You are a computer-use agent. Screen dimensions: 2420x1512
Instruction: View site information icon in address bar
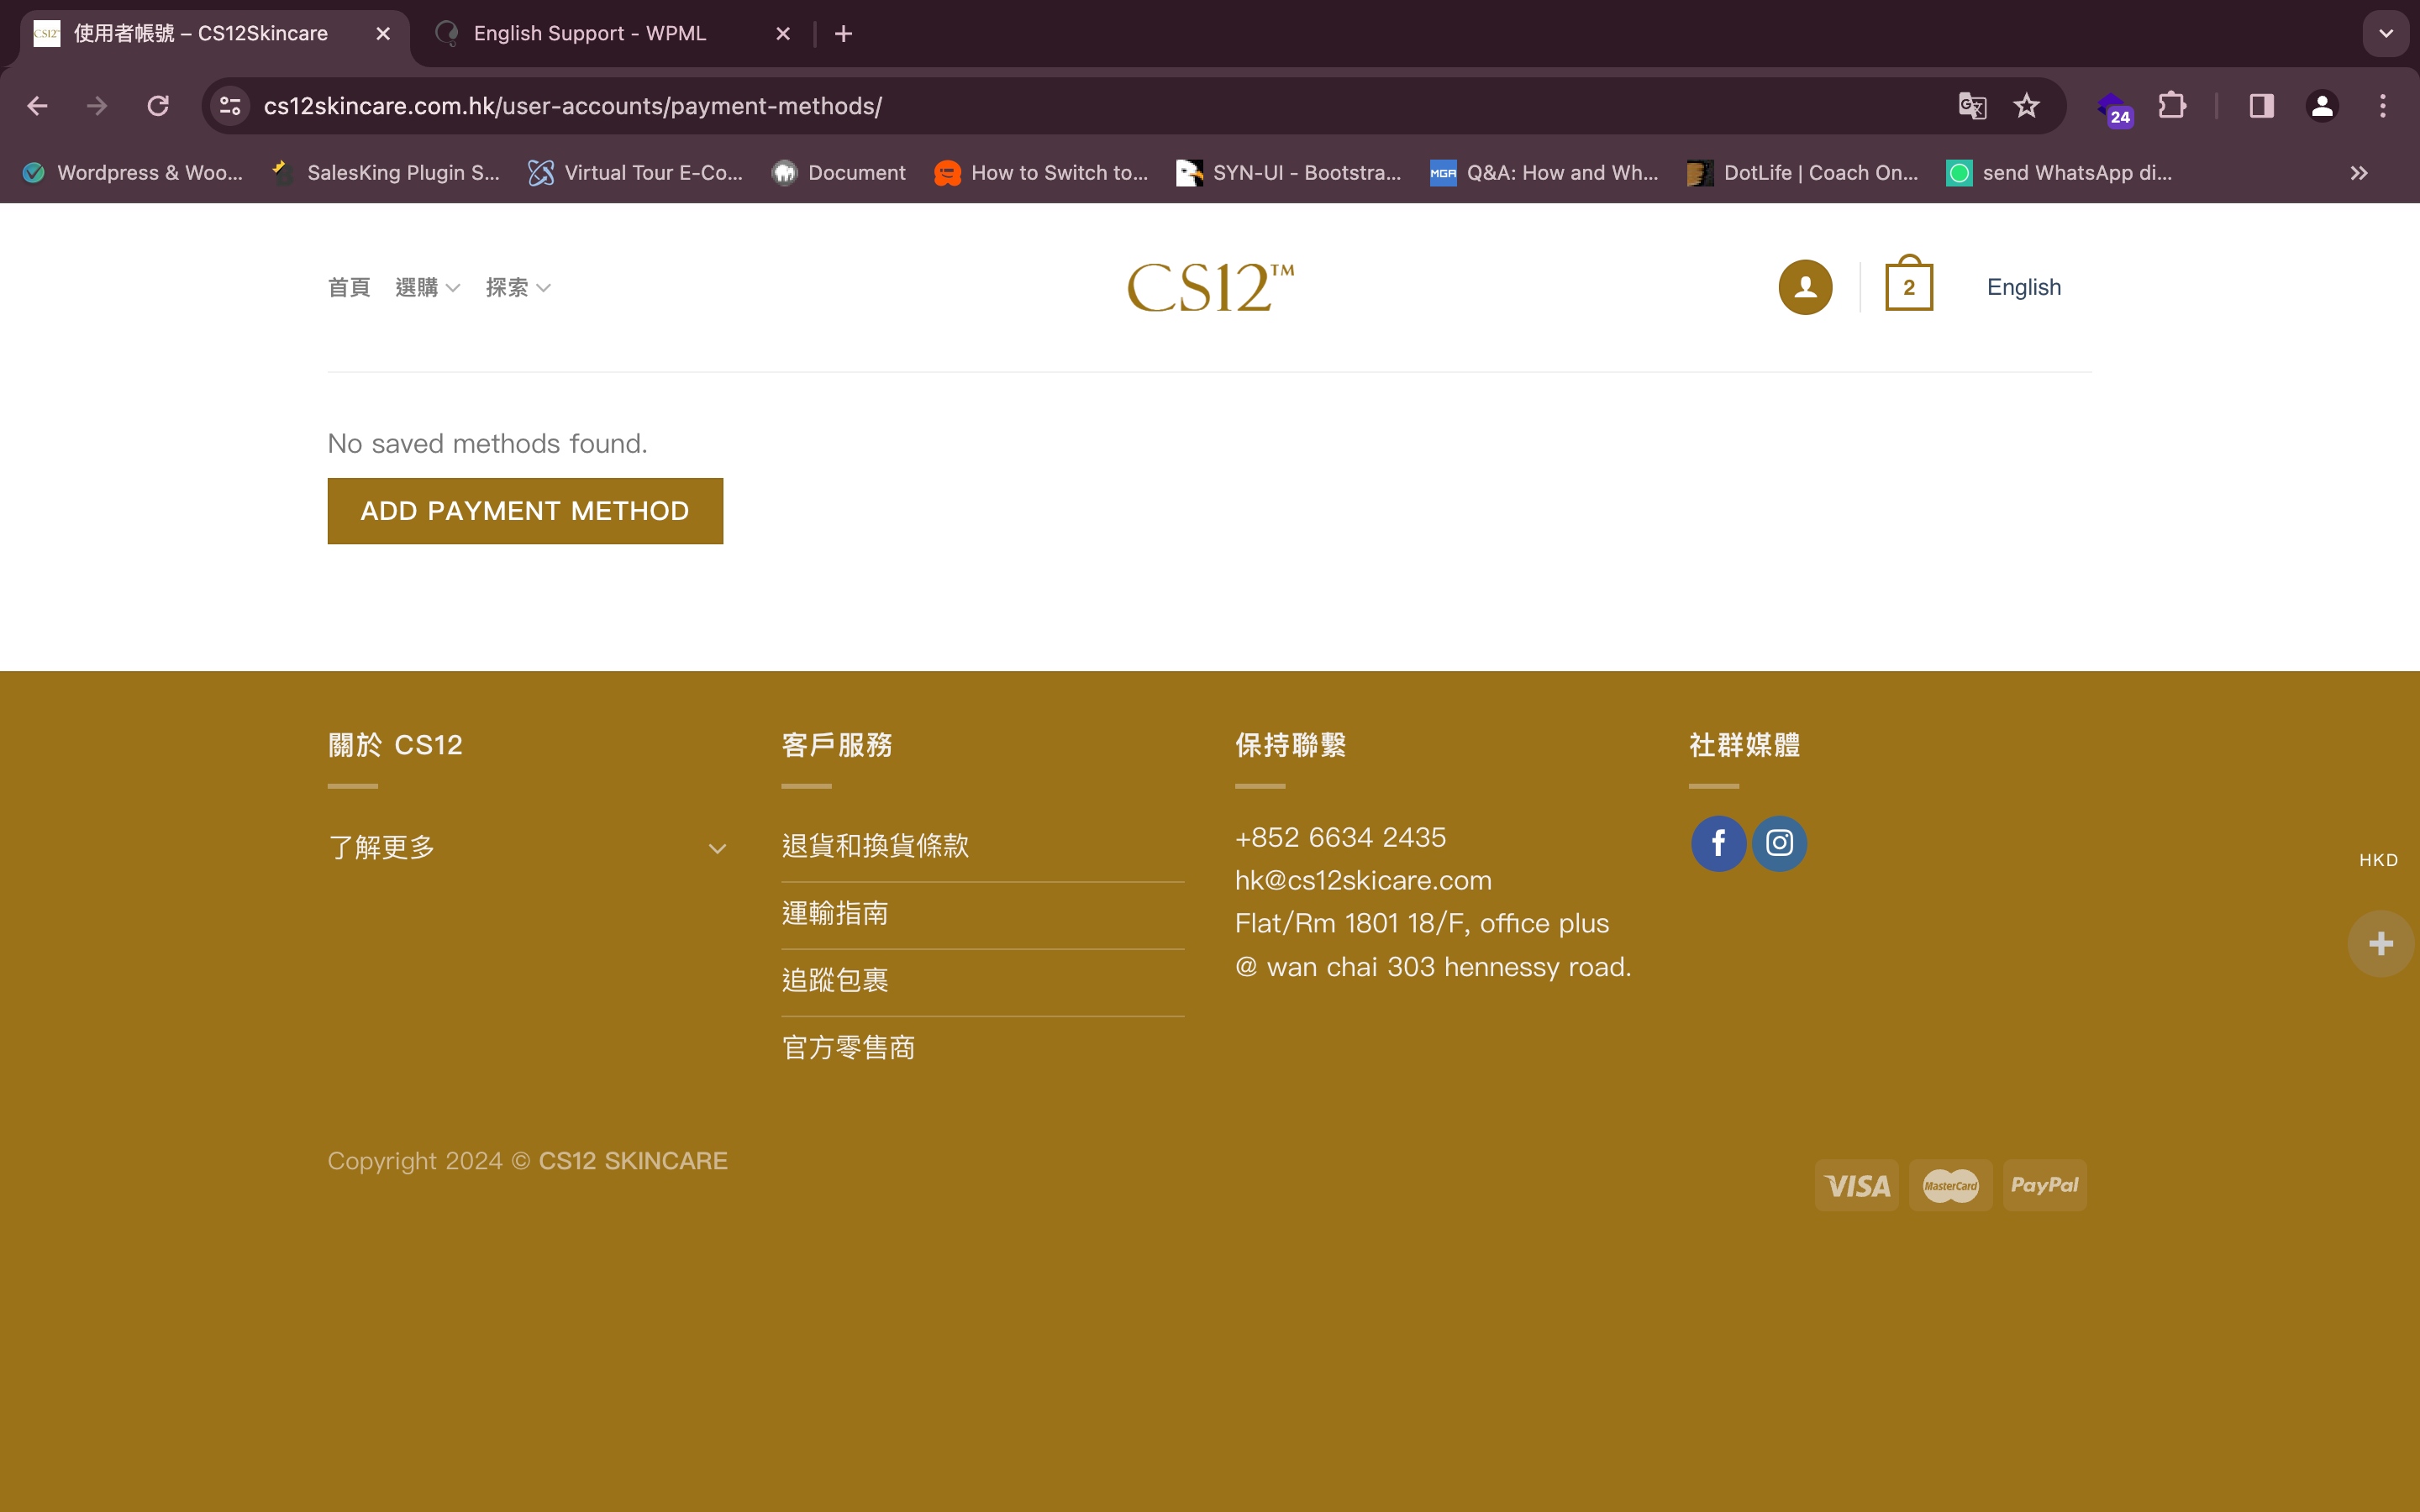point(231,106)
